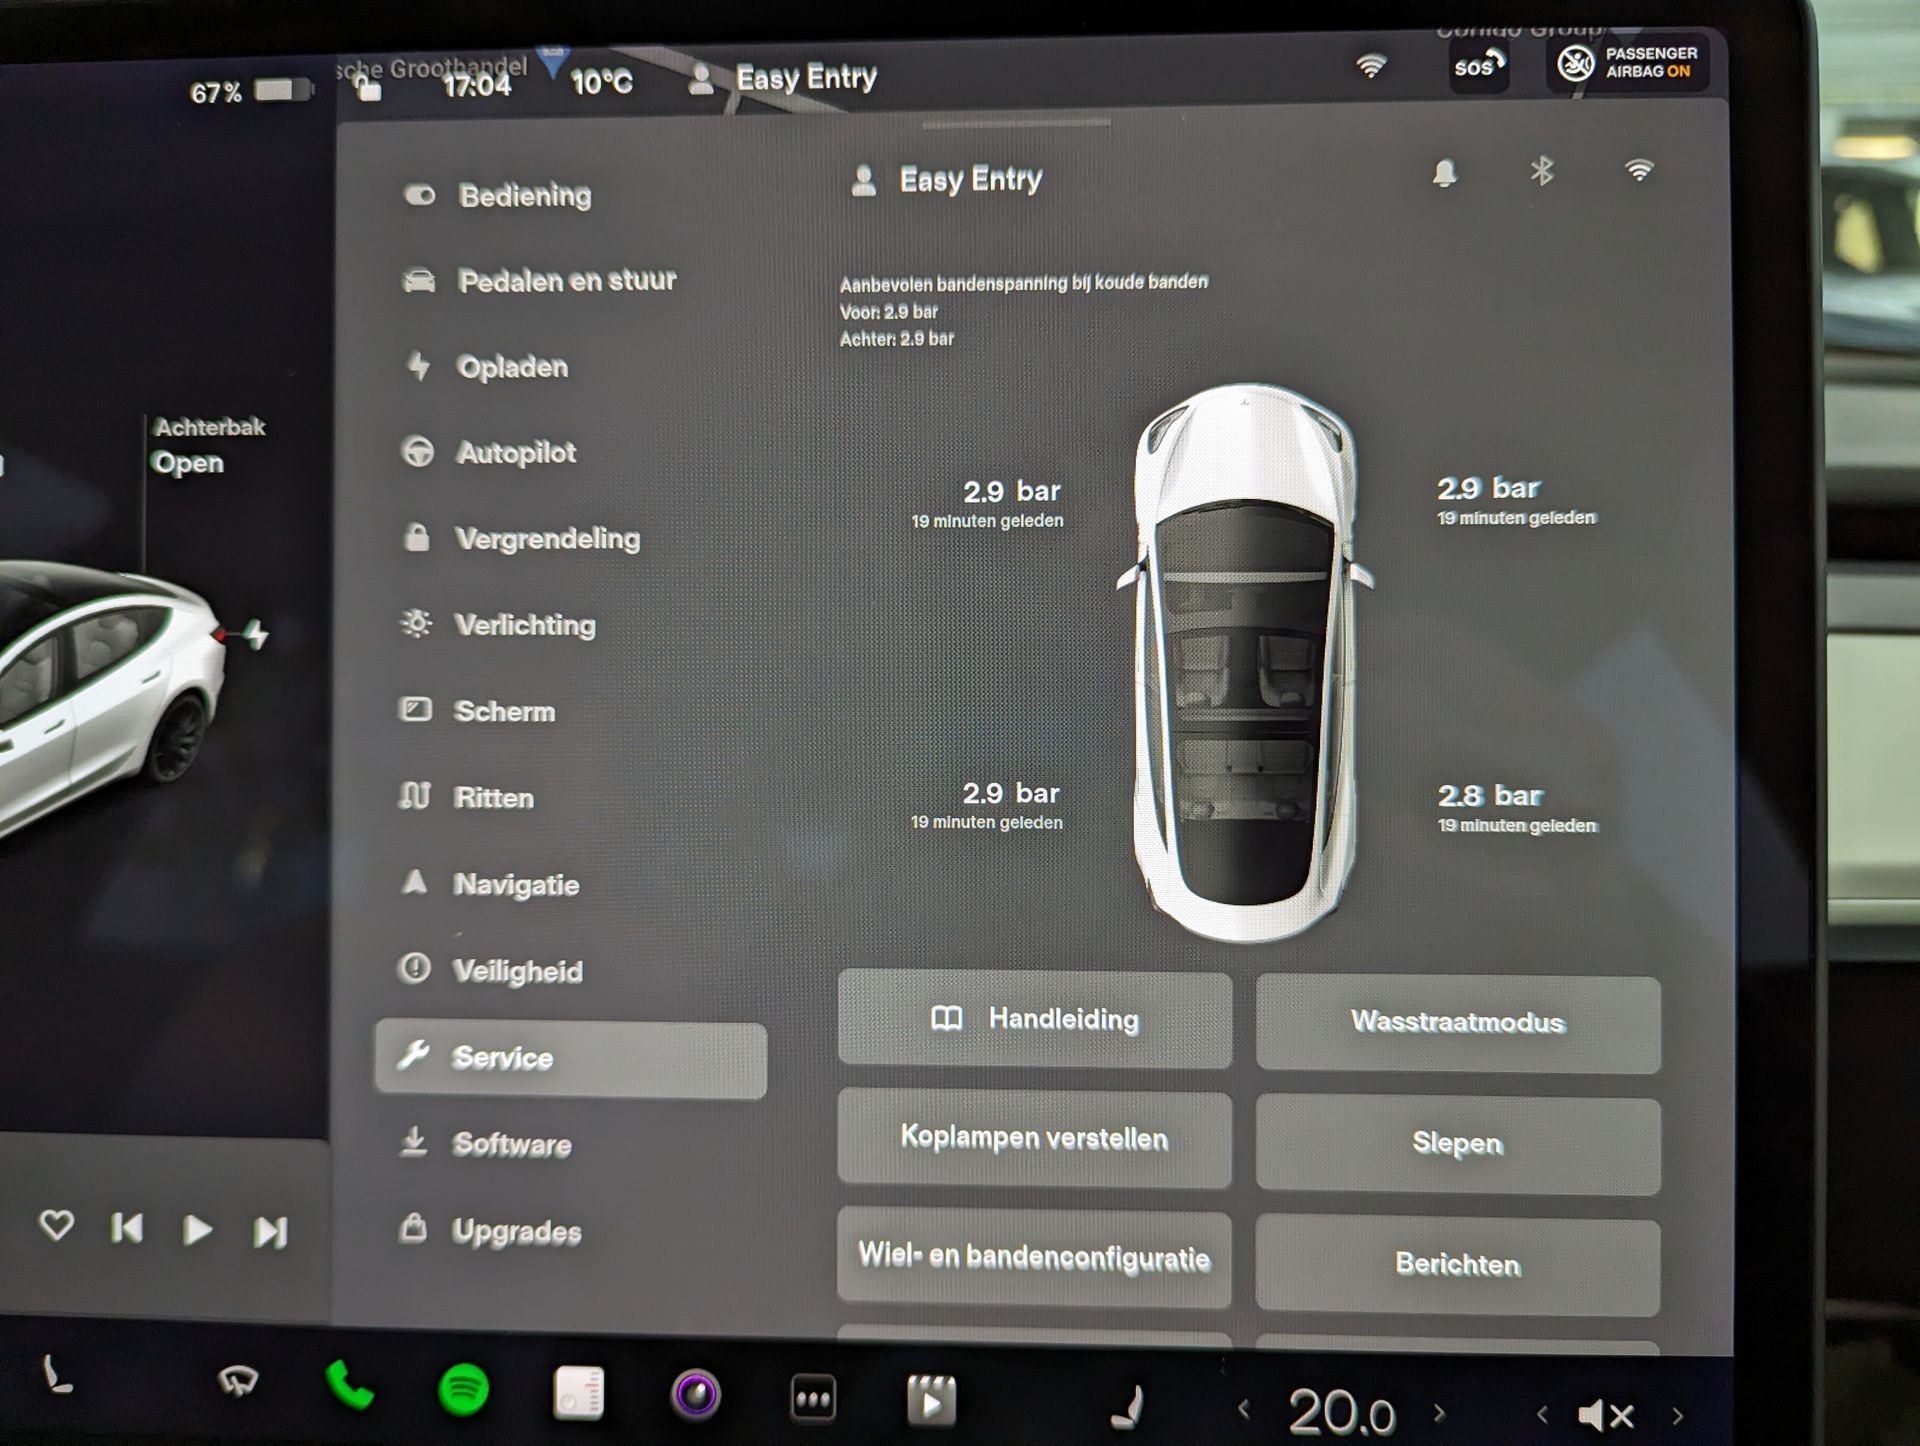The width and height of the screenshot is (1920, 1446).
Task: Open the phone app icon
Action: click(x=349, y=1388)
